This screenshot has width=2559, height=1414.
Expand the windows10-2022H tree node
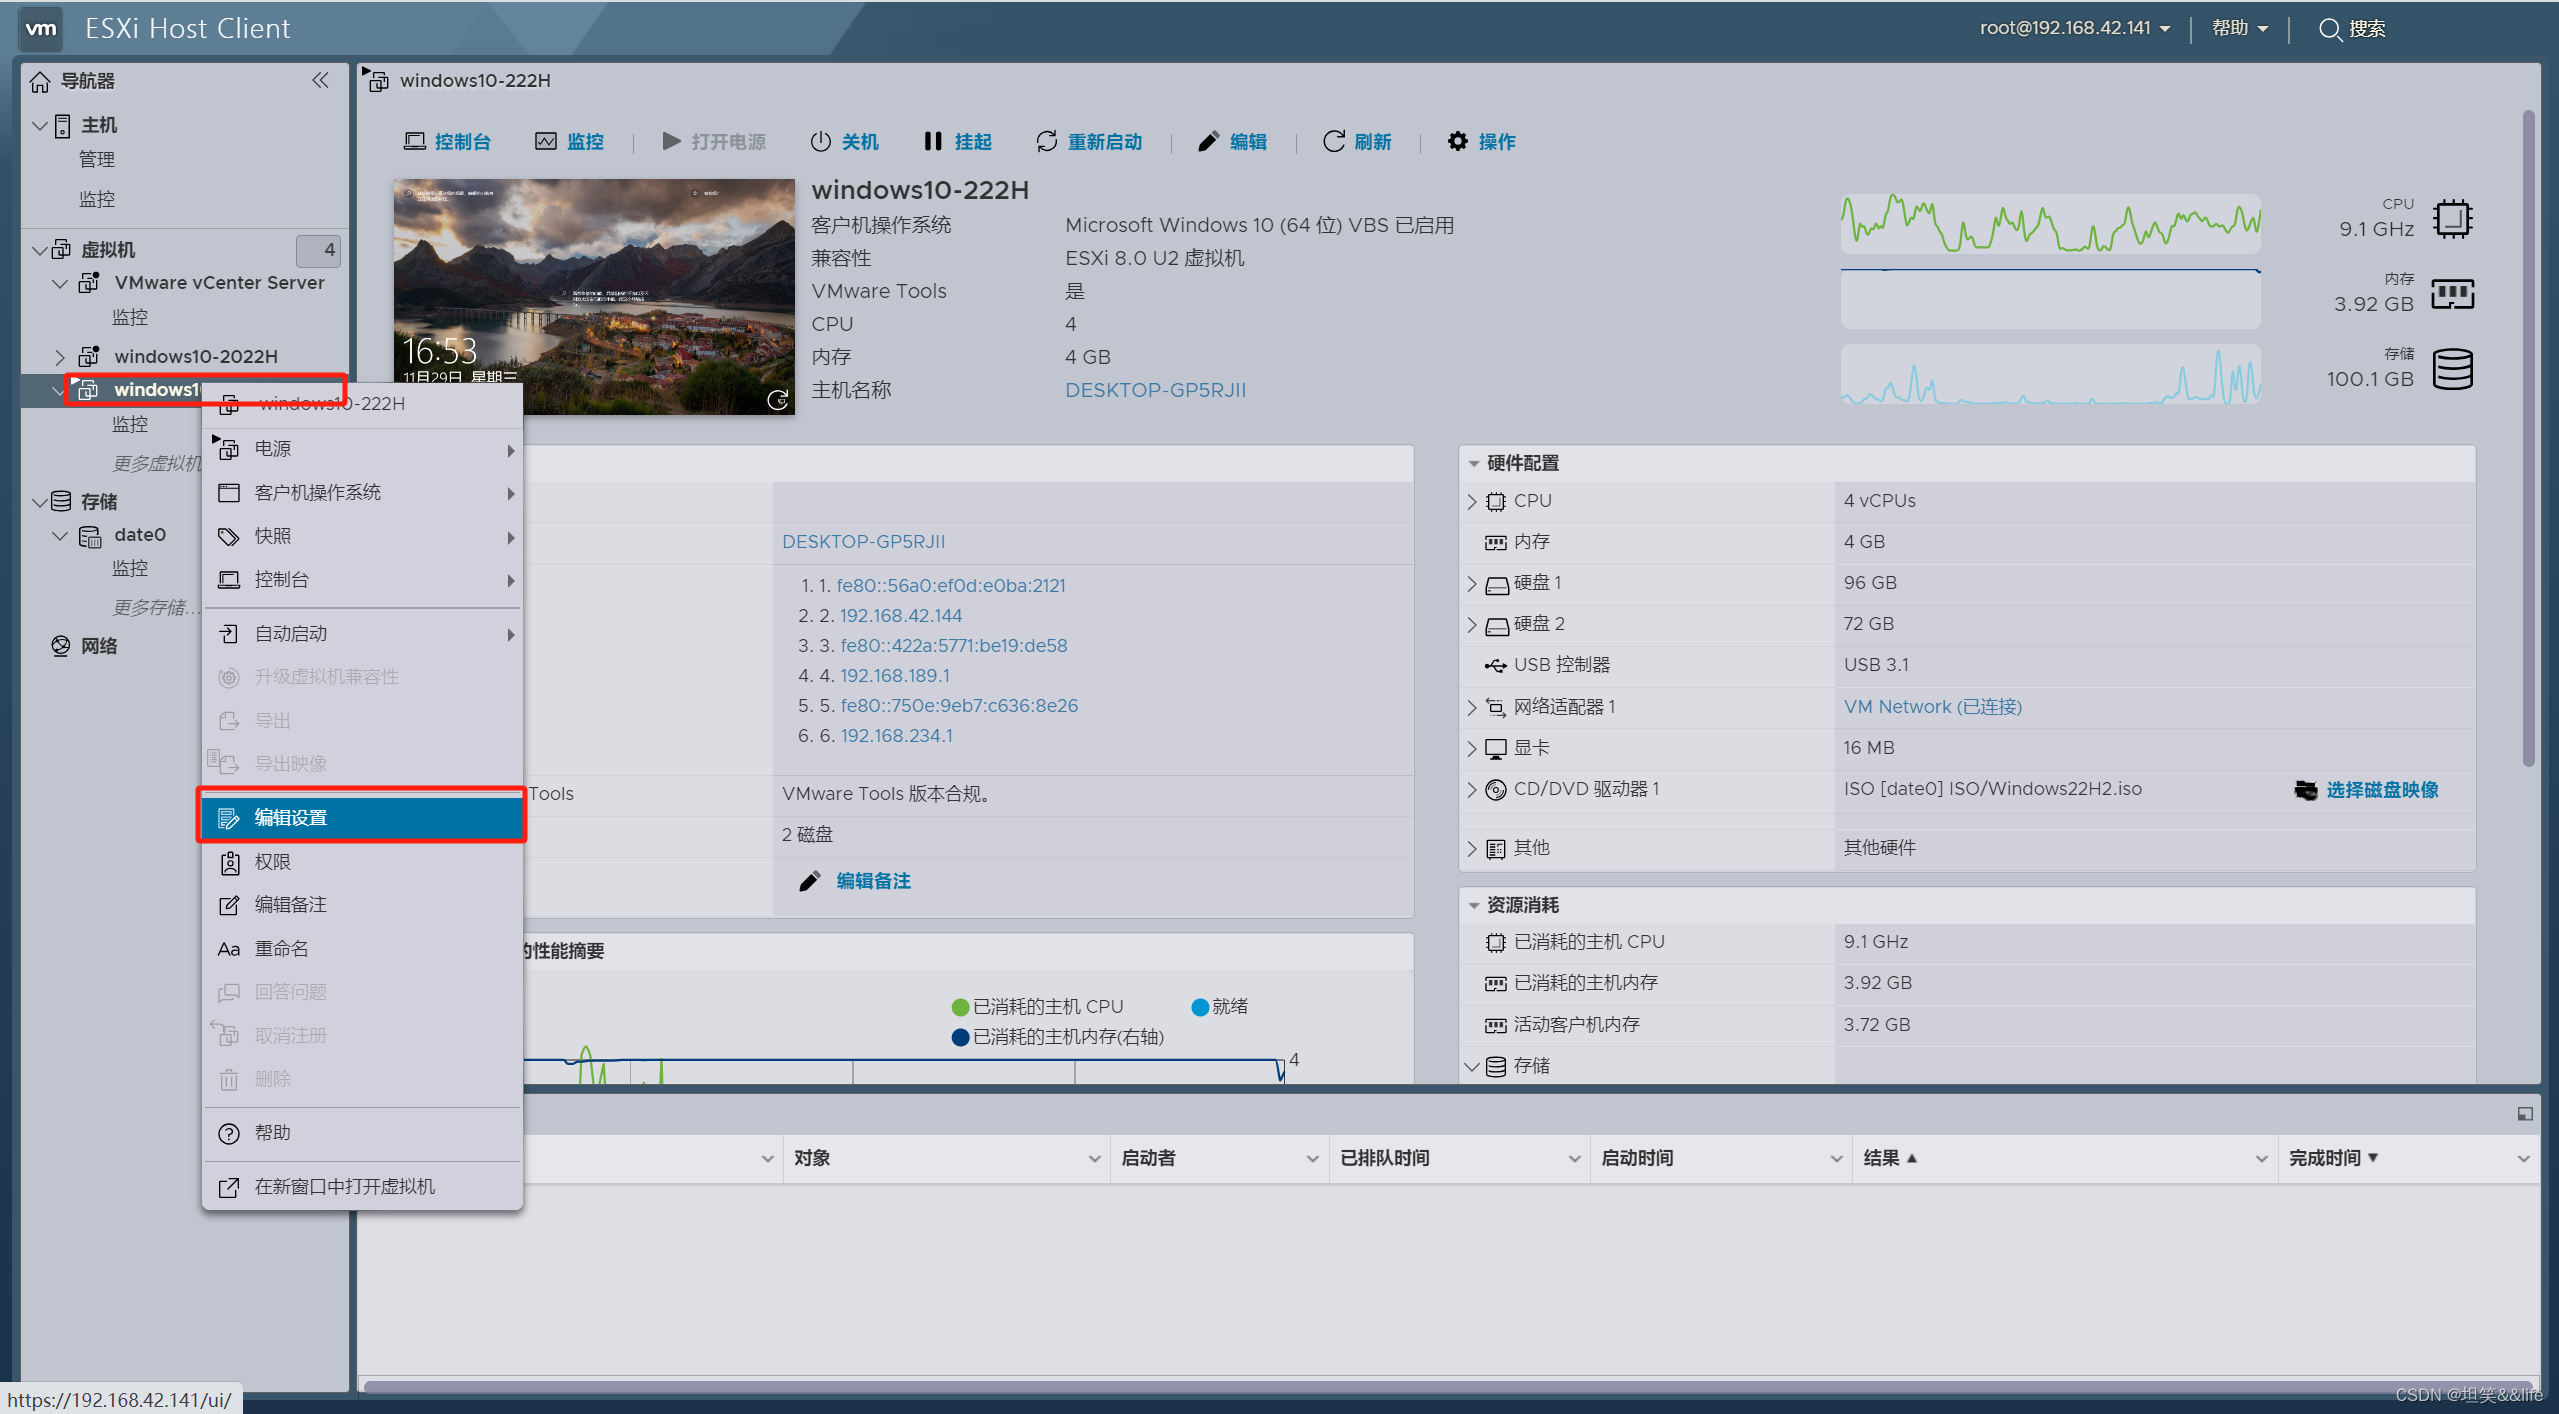(x=59, y=357)
